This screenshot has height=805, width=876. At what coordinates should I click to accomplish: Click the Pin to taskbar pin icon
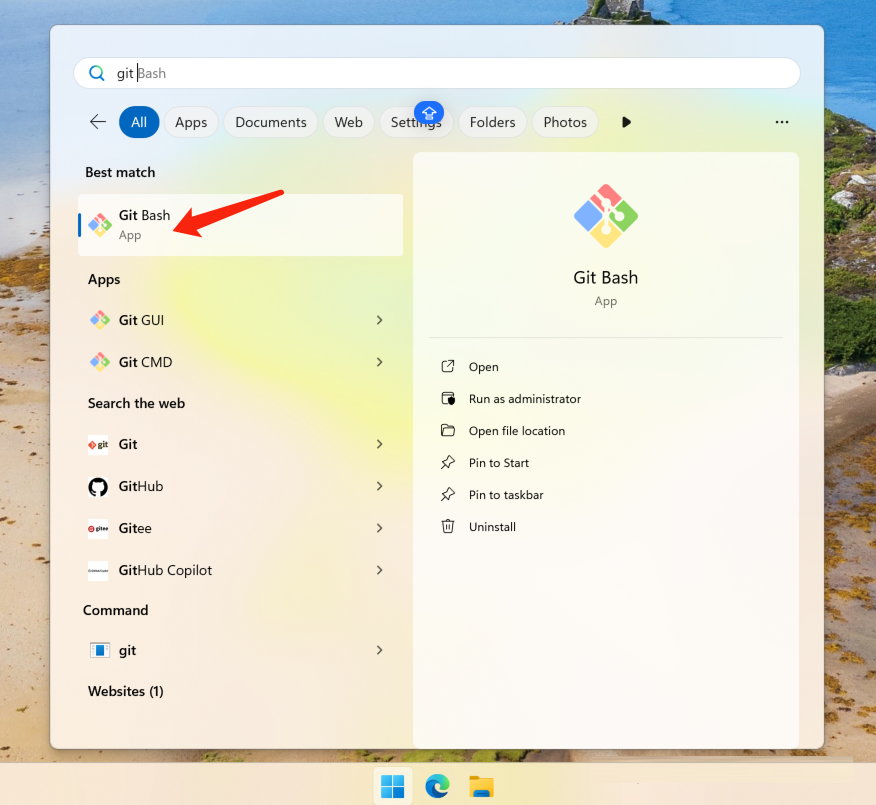click(448, 494)
